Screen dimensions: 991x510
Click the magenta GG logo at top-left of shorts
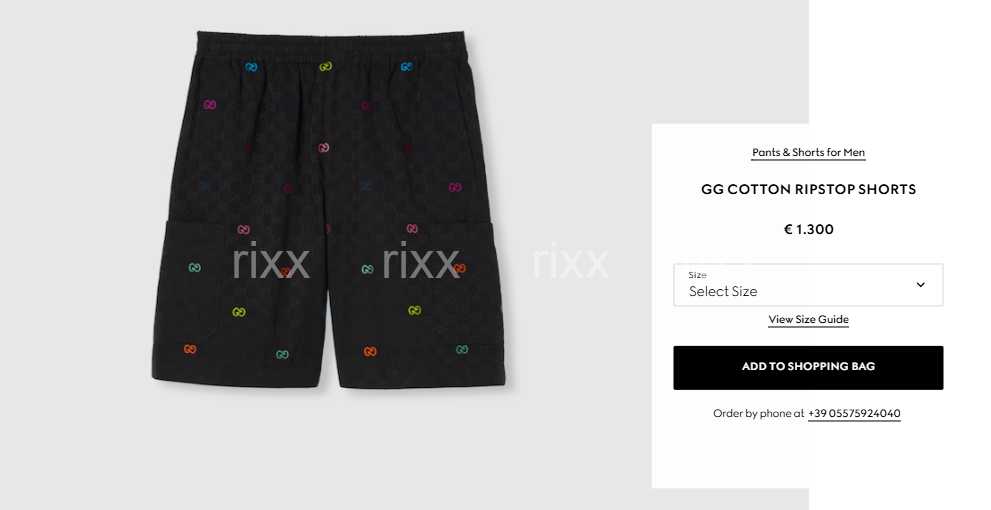pos(210,105)
